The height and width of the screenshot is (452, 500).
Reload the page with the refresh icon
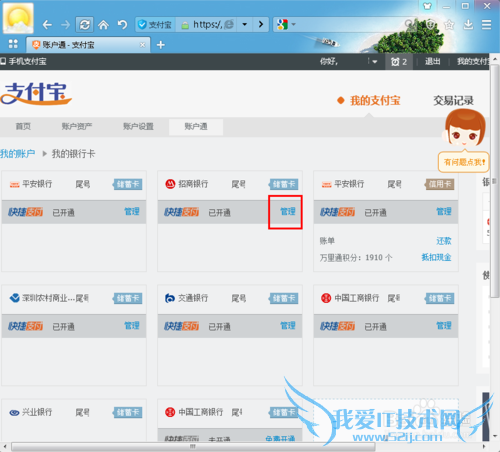point(84,25)
